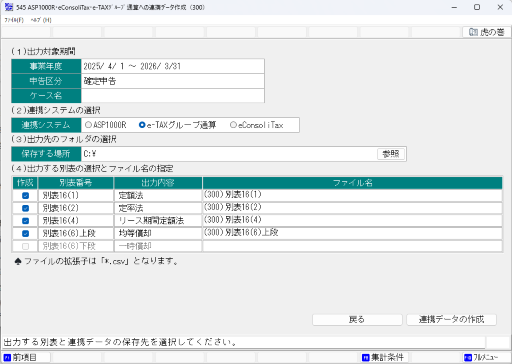Click the 別表番号 column header
The height and width of the screenshot is (364, 512).
[76, 183]
